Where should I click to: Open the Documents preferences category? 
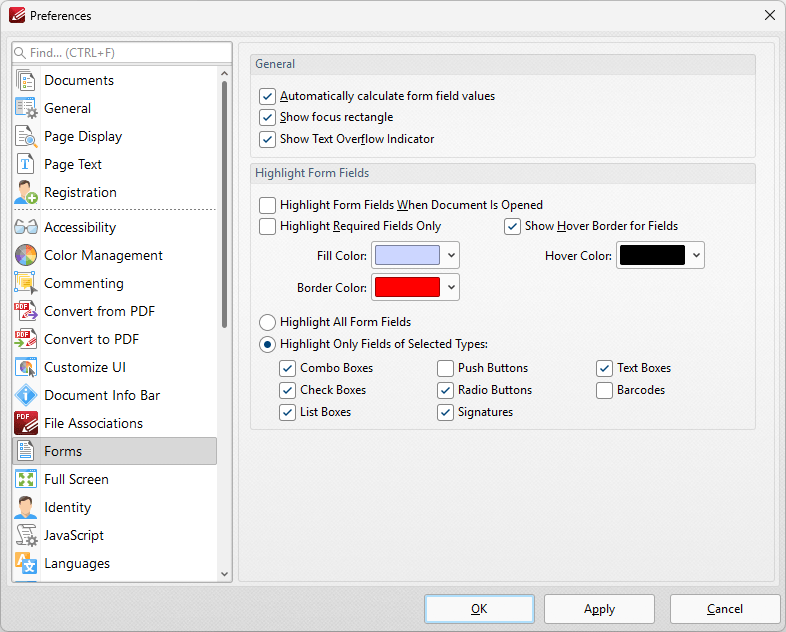point(115,80)
